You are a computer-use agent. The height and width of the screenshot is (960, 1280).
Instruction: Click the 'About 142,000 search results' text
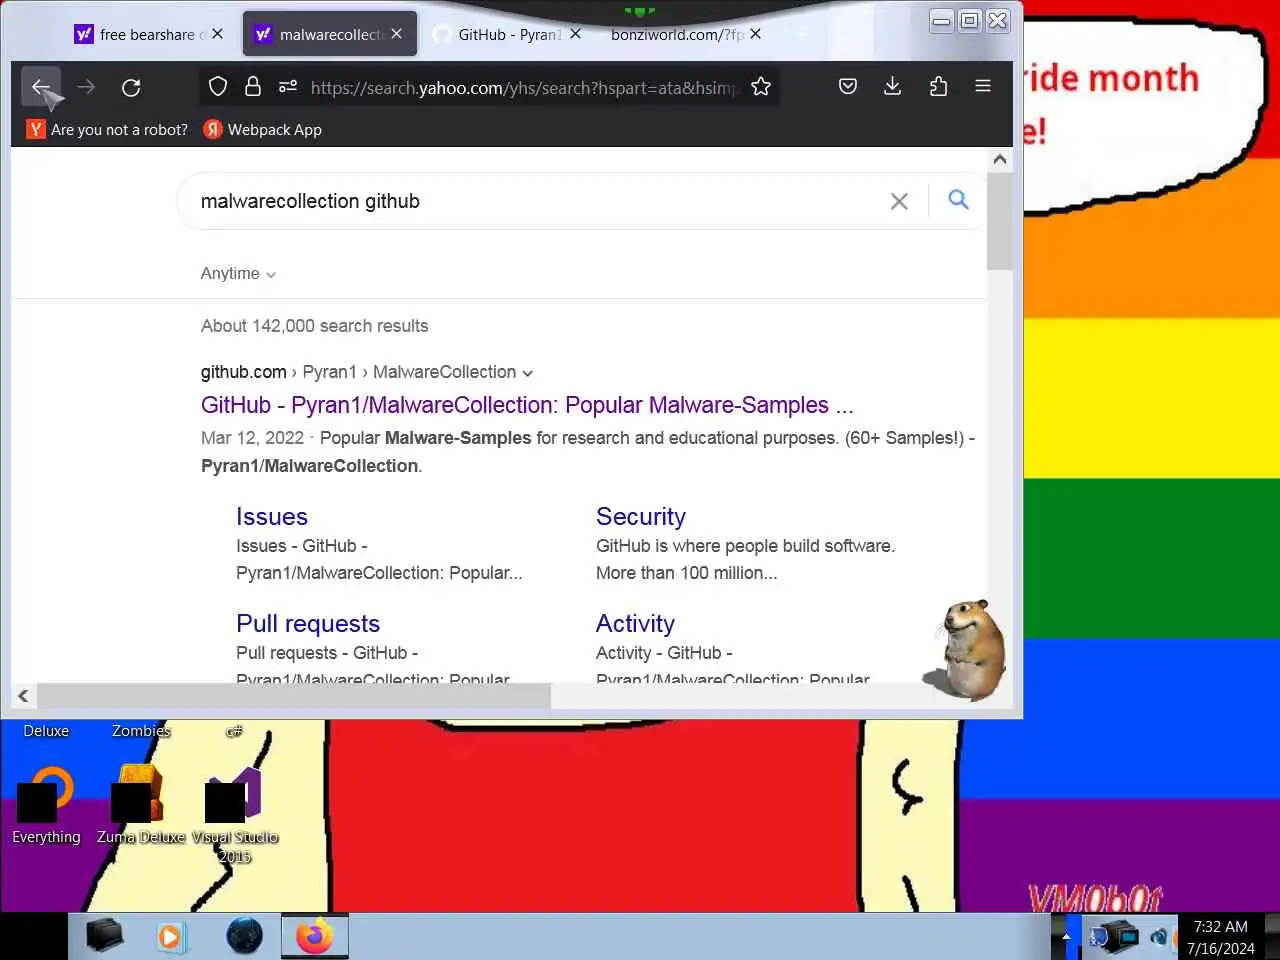coord(314,326)
